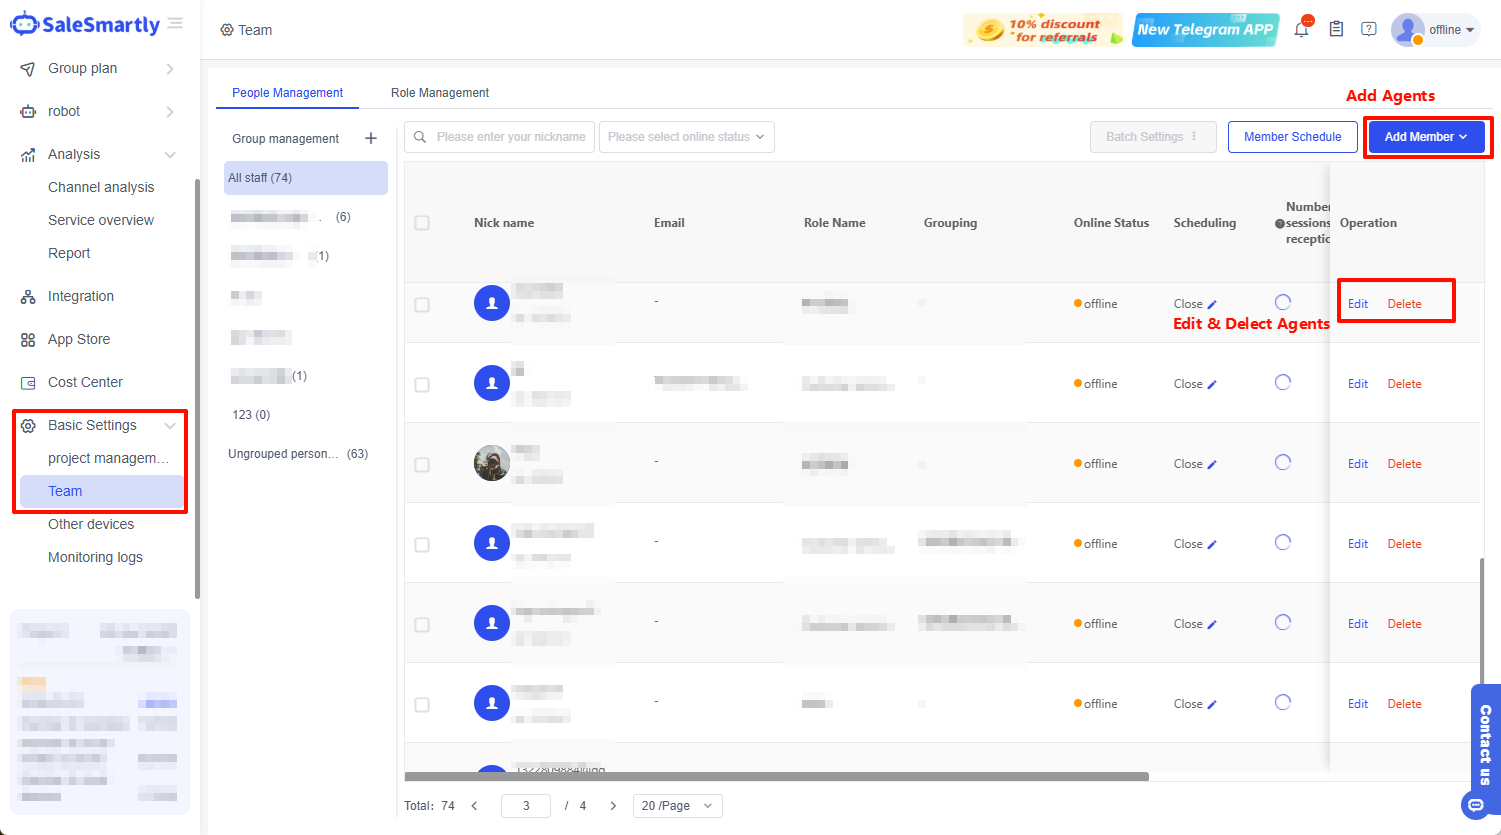Click the plus icon beside Group management
This screenshot has height=835, width=1501.
click(x=371, y=138)
